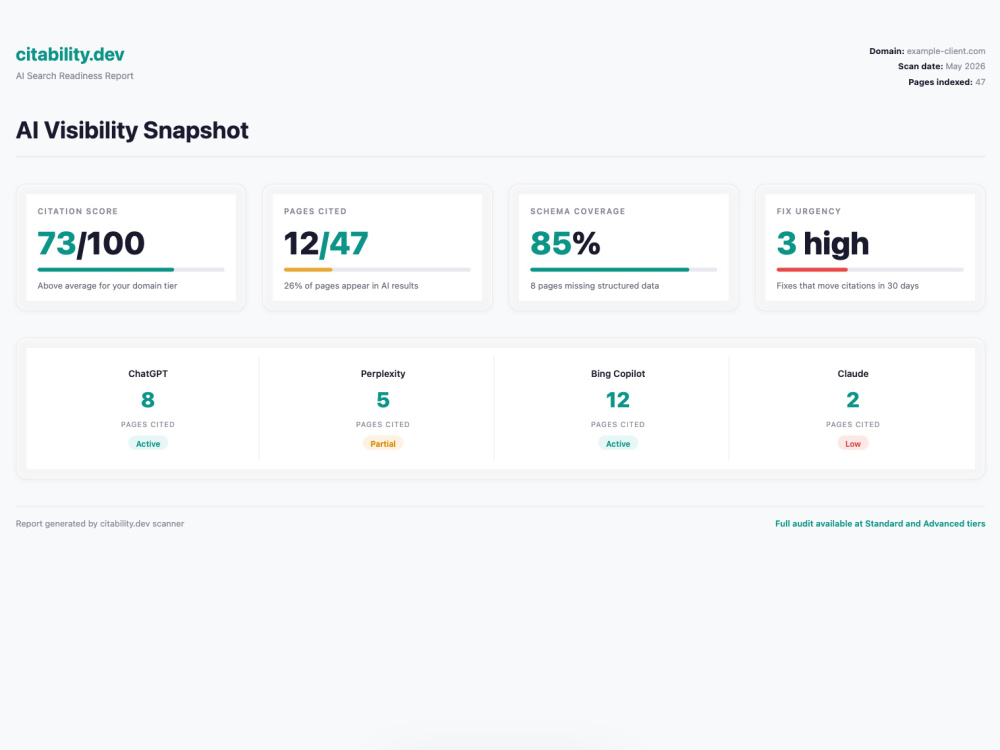Click the Scan date May 2026 line

pos(941,66)
